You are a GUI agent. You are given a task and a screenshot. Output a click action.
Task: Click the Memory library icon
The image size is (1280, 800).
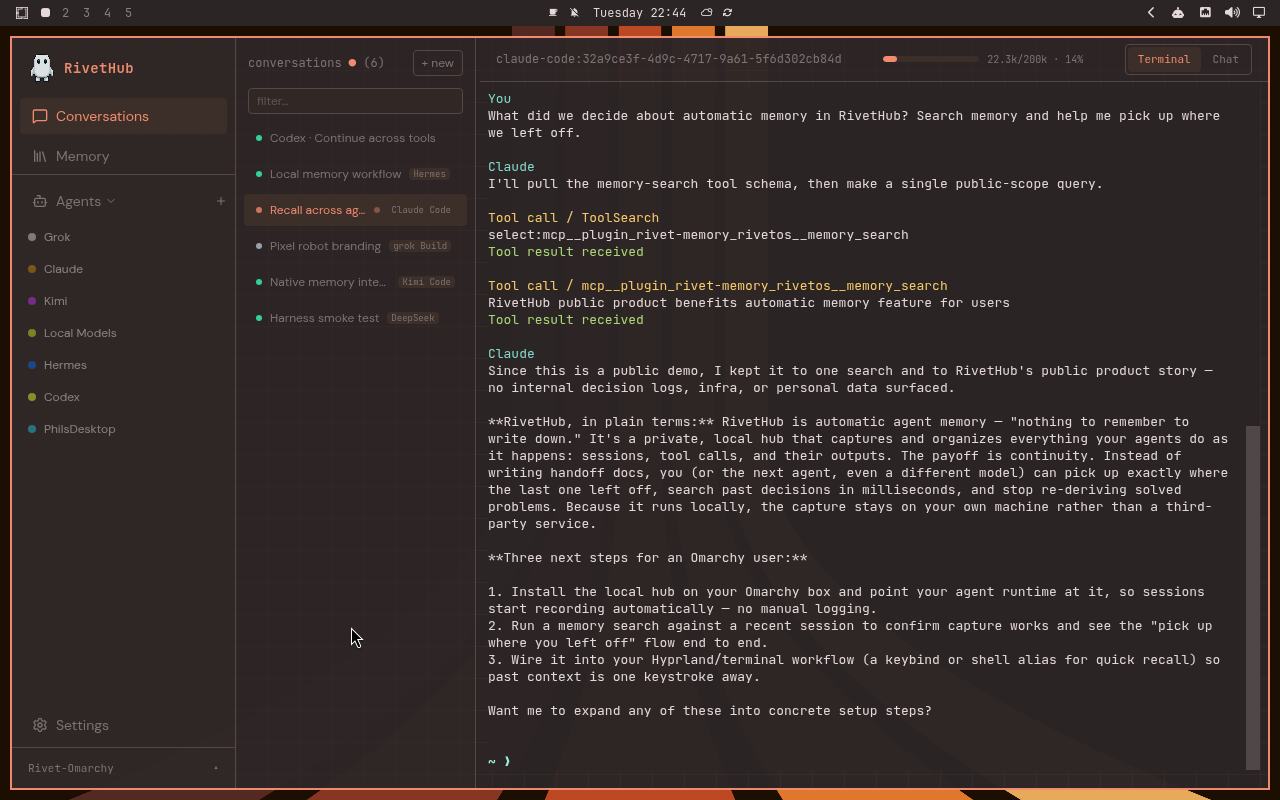[40, 156]
